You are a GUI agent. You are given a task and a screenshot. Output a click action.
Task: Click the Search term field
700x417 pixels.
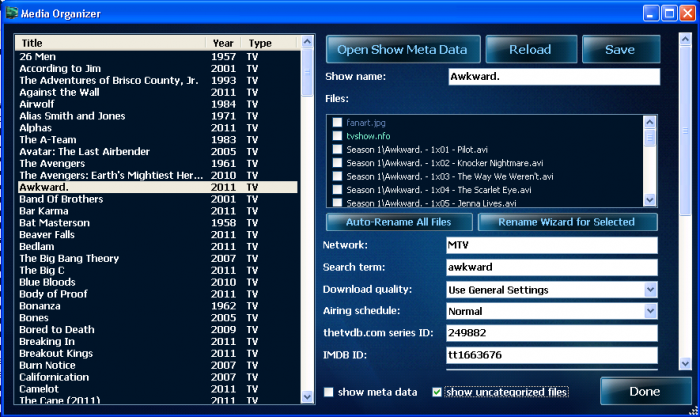(x=552, y=267)
